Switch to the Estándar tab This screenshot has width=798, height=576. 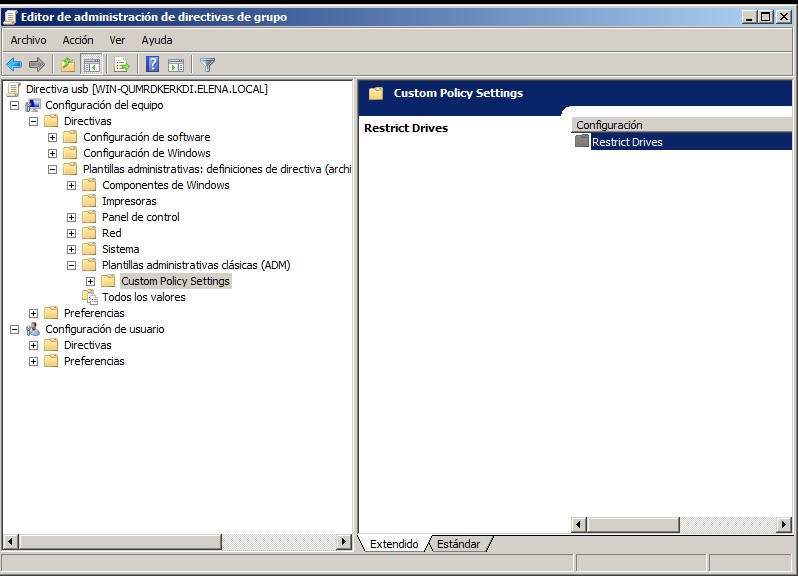click(458, 544)
